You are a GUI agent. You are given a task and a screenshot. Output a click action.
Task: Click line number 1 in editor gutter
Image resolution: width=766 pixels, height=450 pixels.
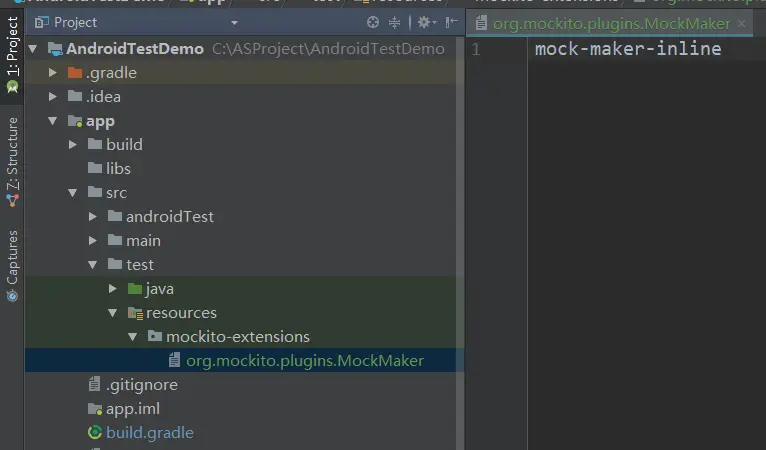(476, 49)
